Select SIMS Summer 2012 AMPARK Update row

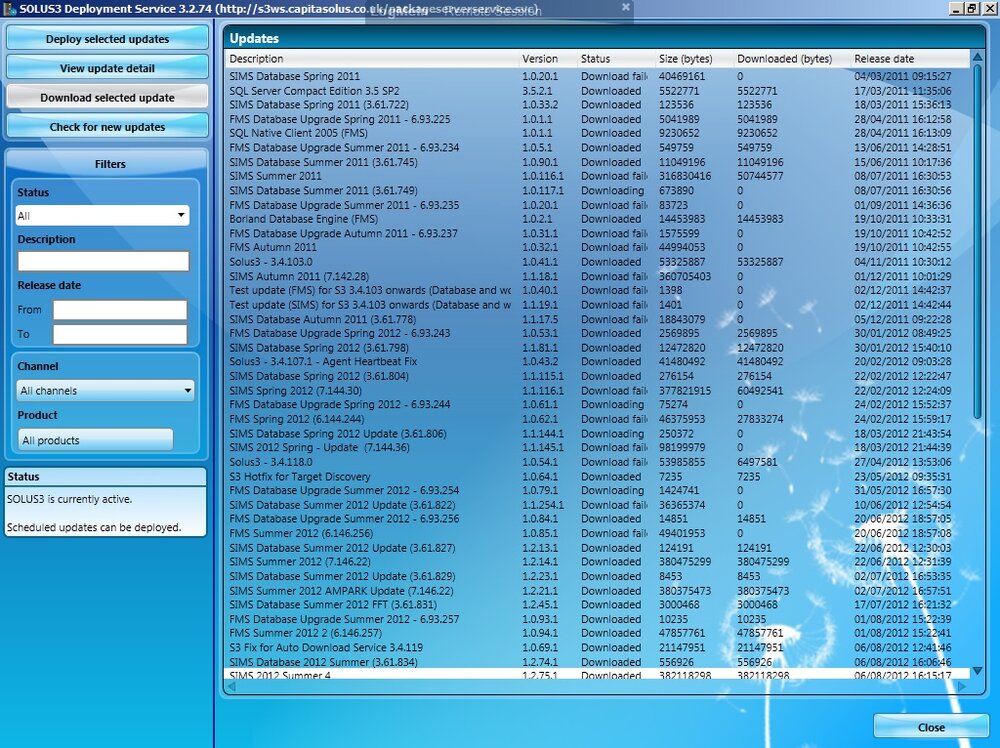(597, 590)
